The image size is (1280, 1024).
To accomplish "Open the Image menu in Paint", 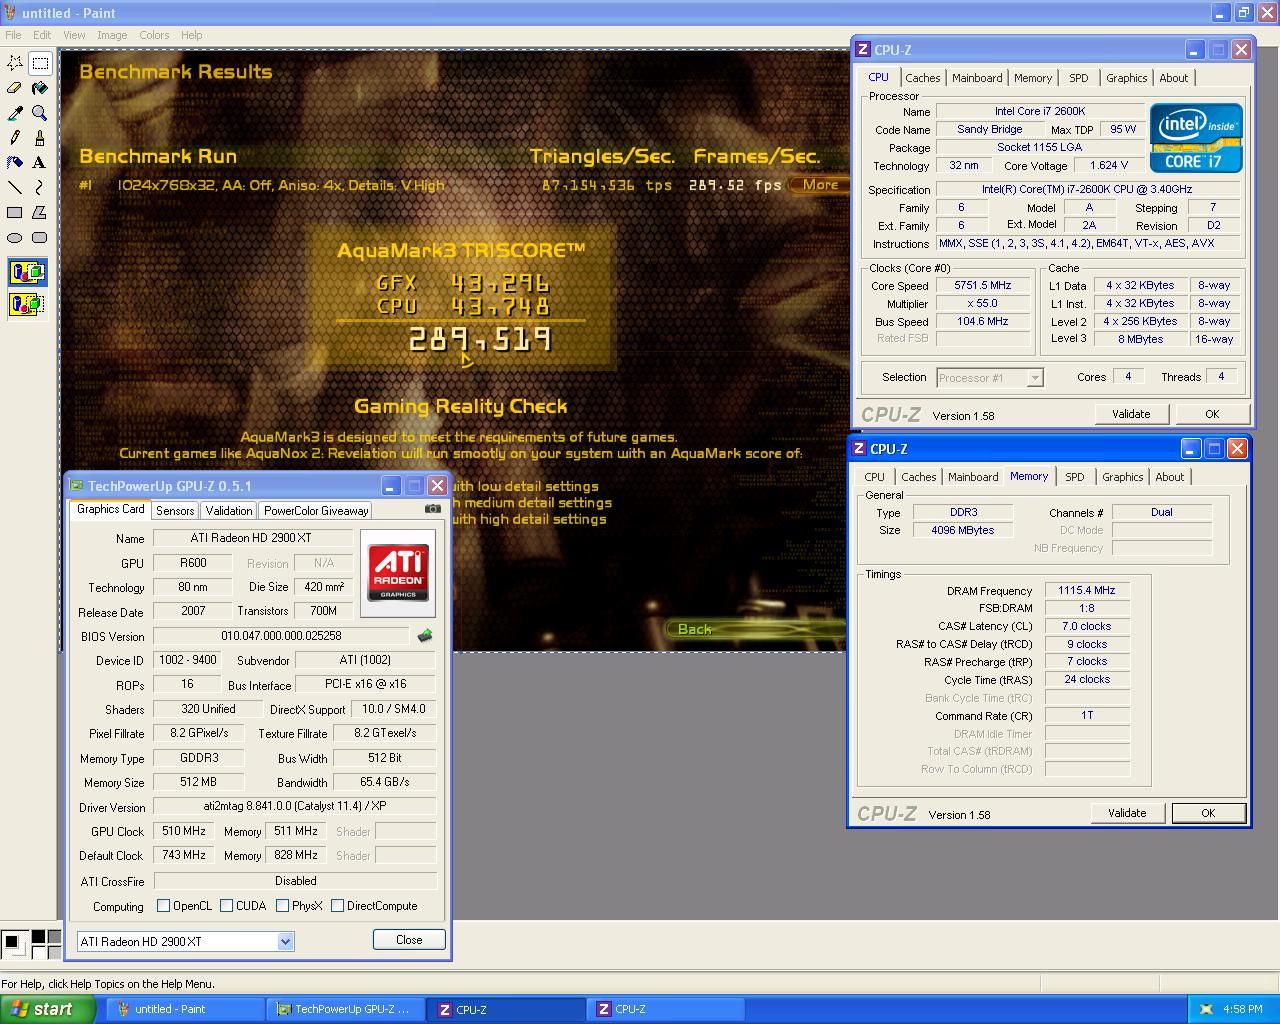I will 112,35.
